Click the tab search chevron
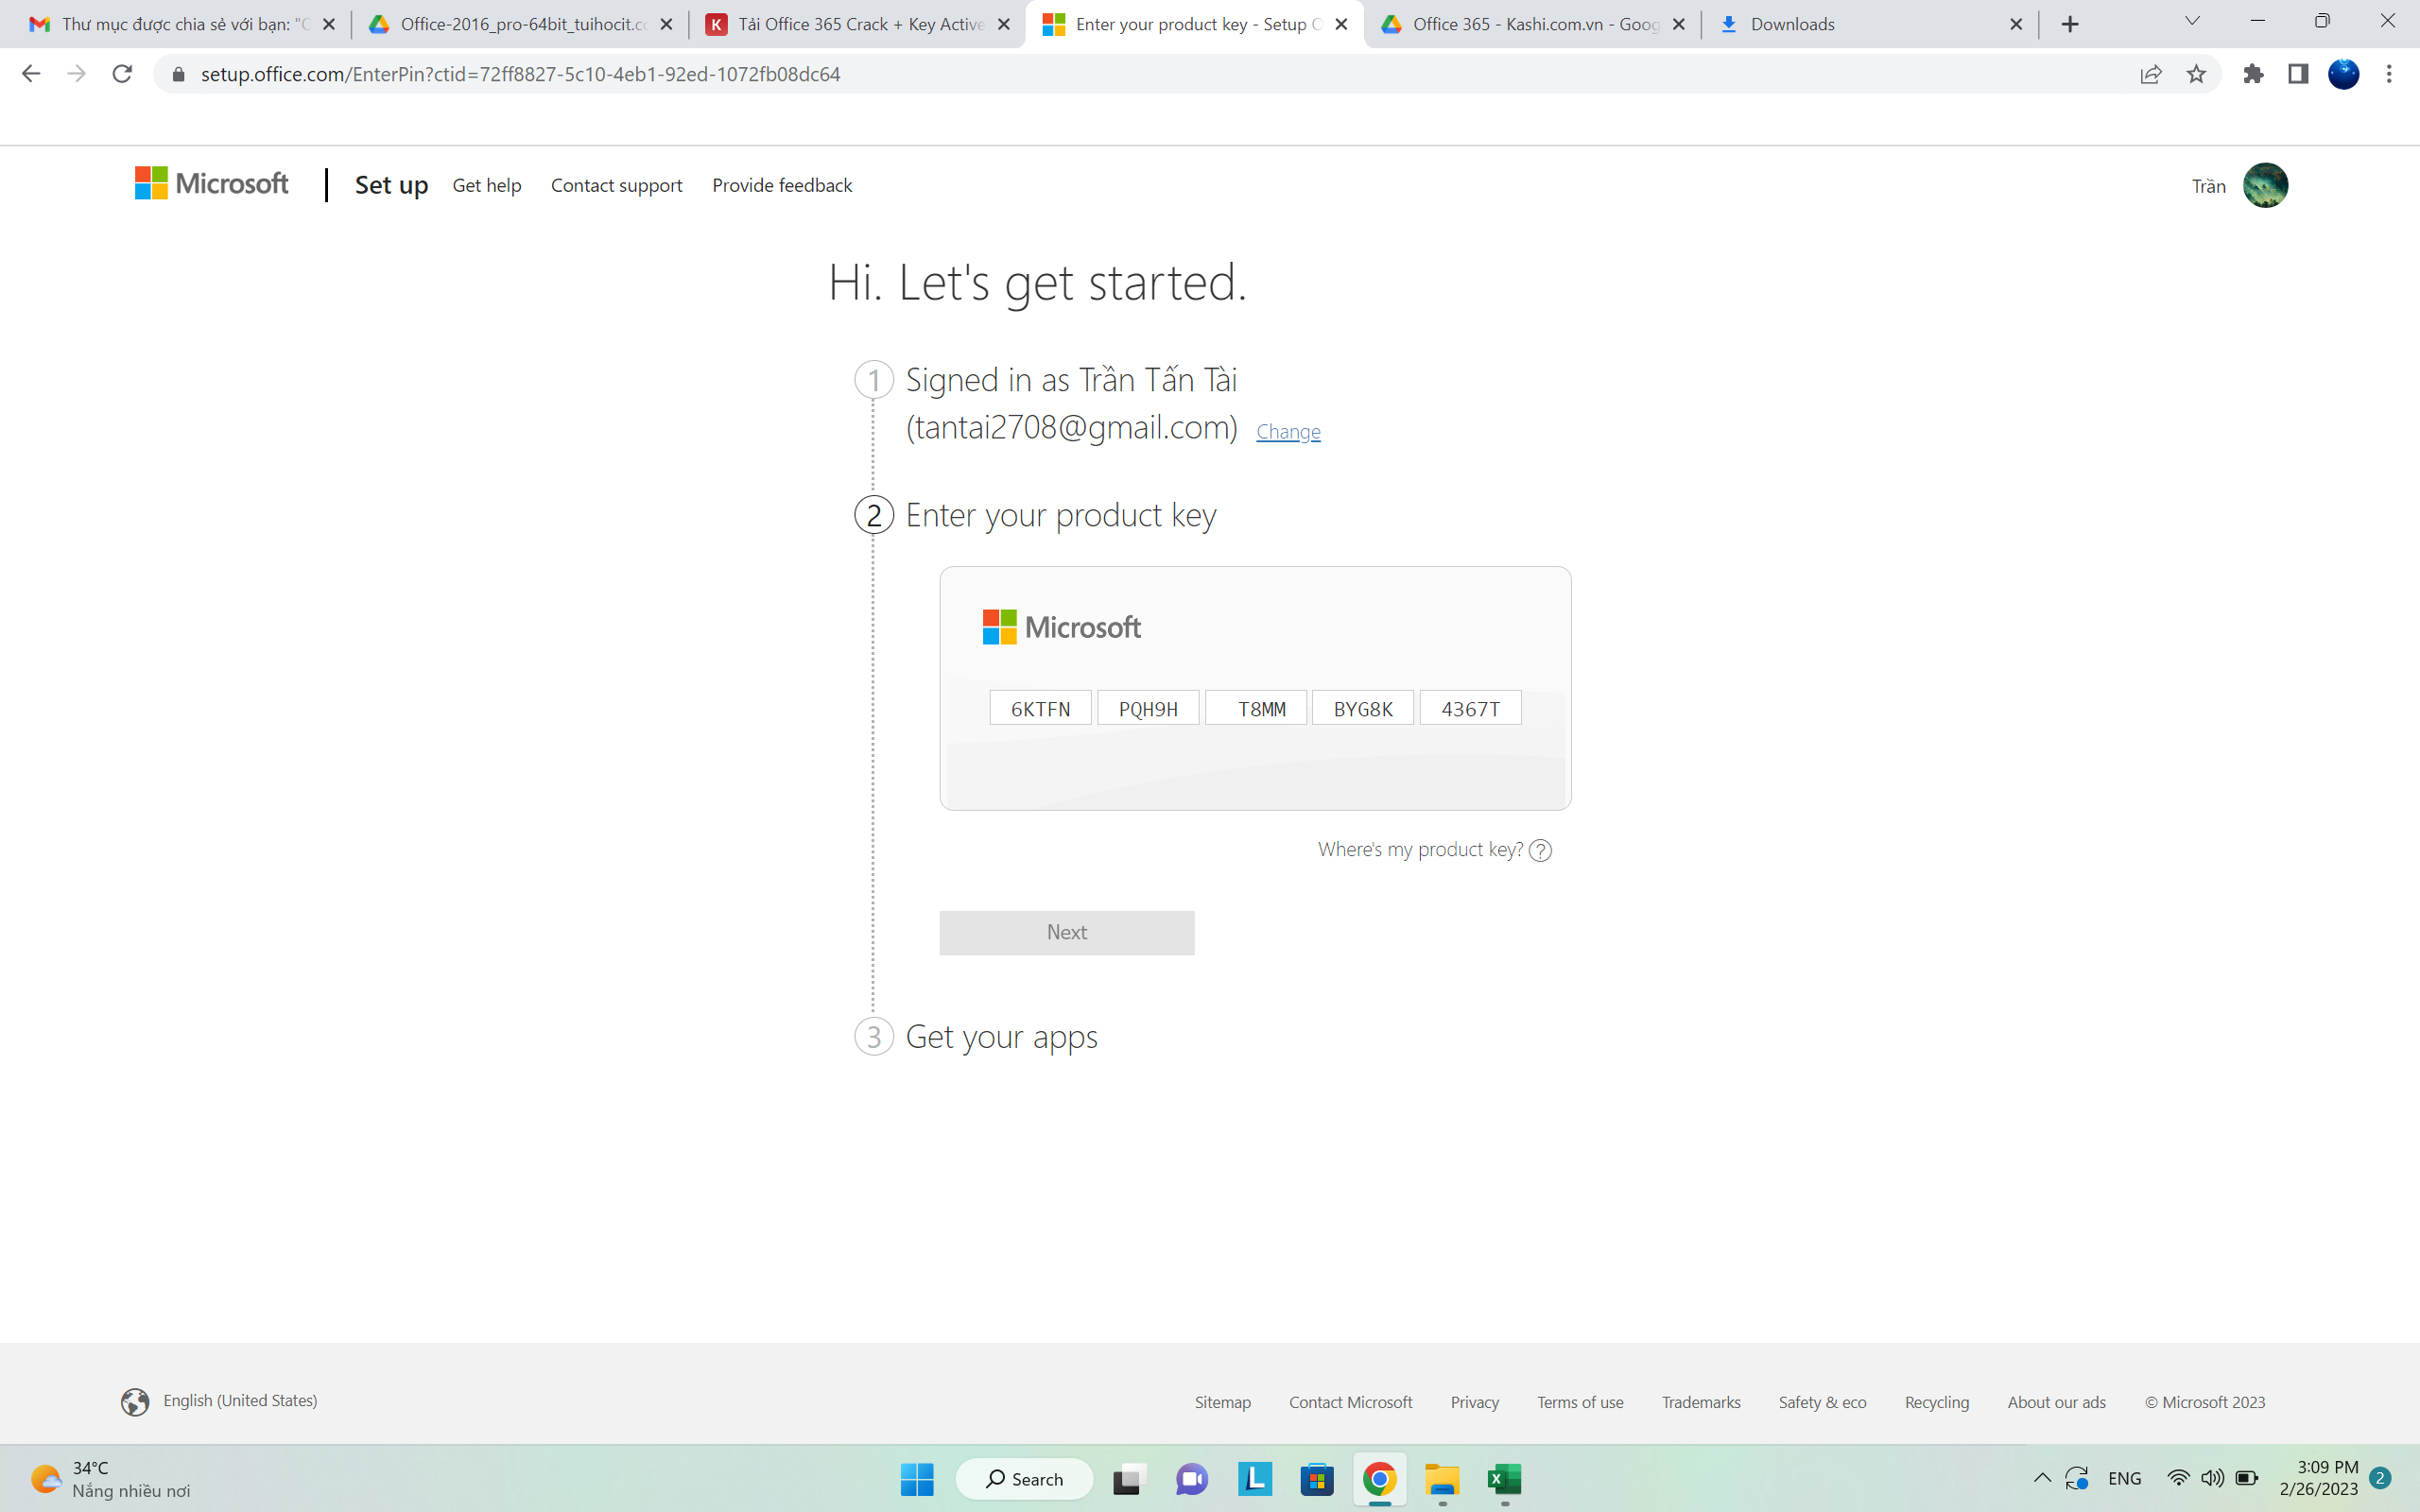This screenshot has height=1512, width=2420. pos(2192,21)
